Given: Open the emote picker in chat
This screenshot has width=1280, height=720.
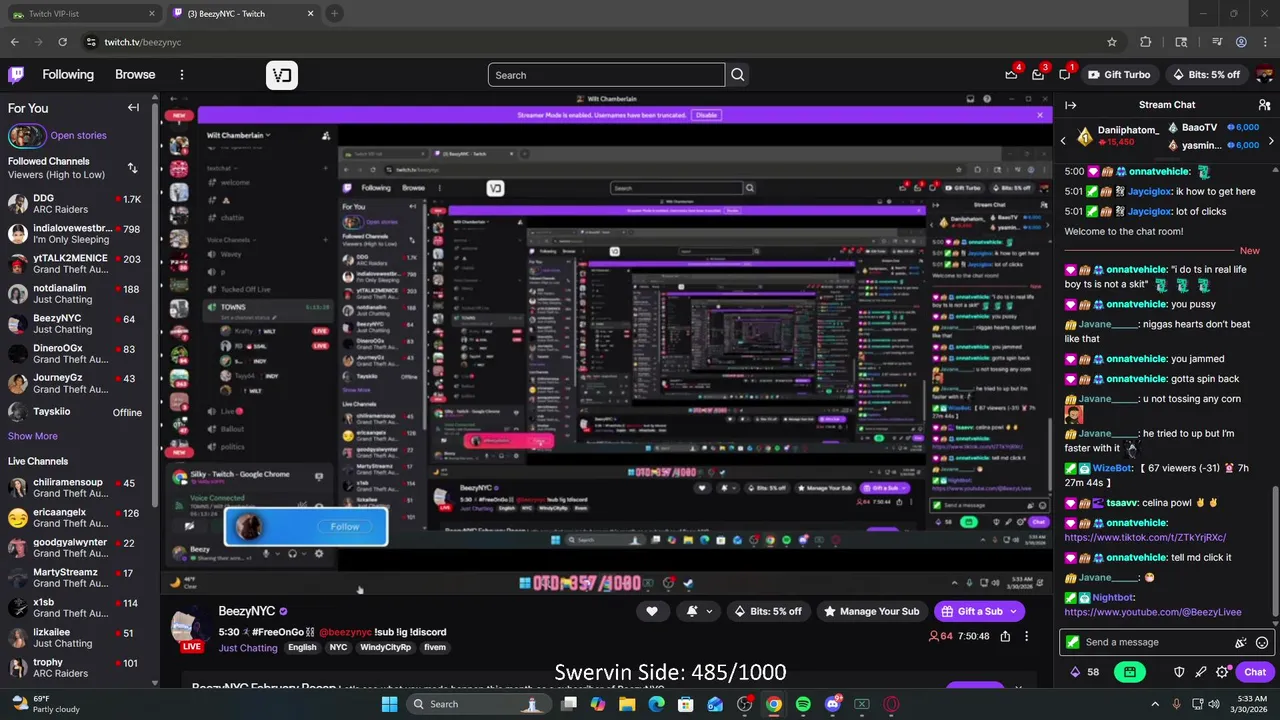Looking at the screenshot, I should click(x=1262, y=643).
